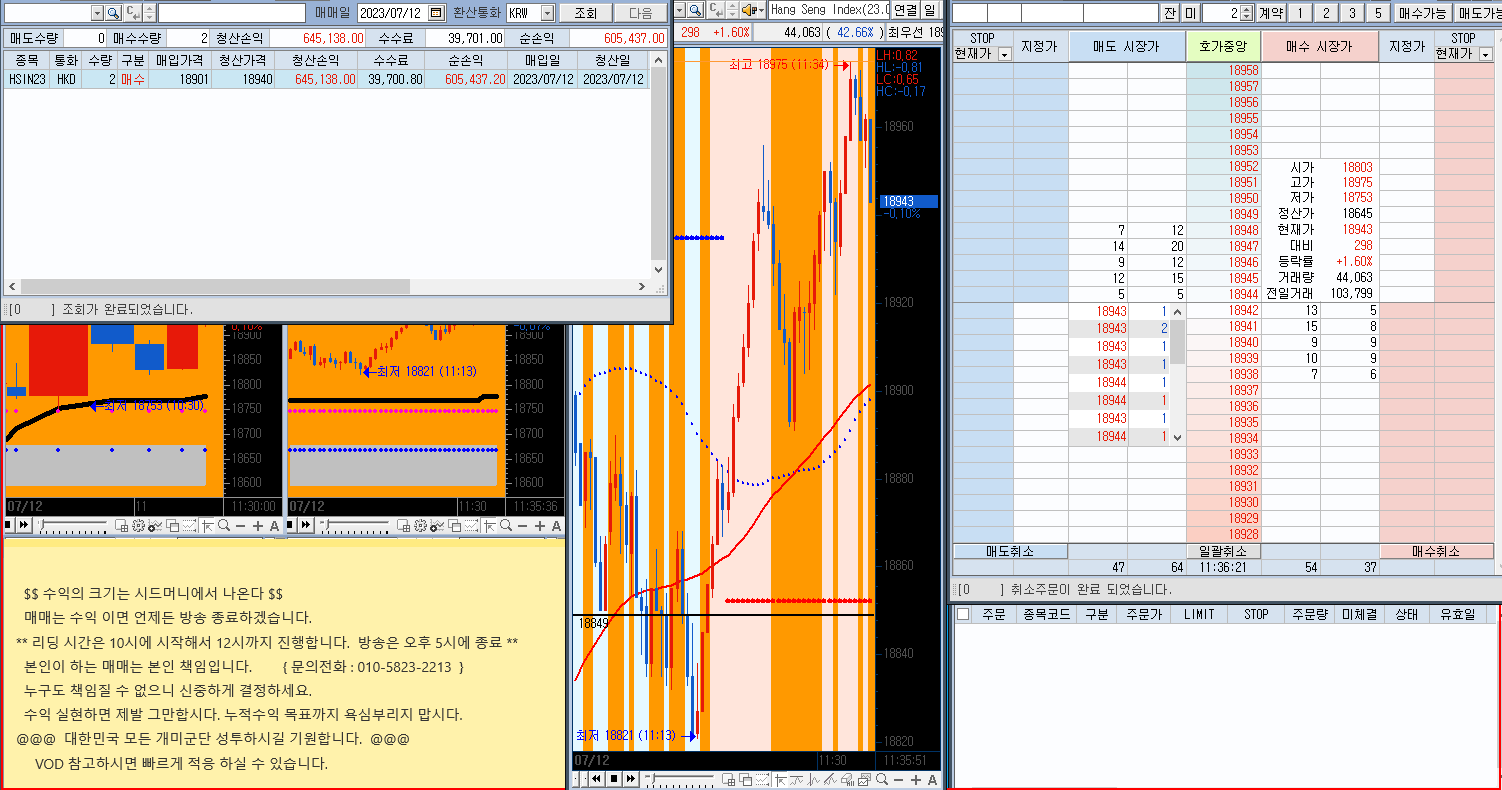This screenshot has width=1502, height=790.
Task: Click the 다음 next button
Action: coord(640,13)
